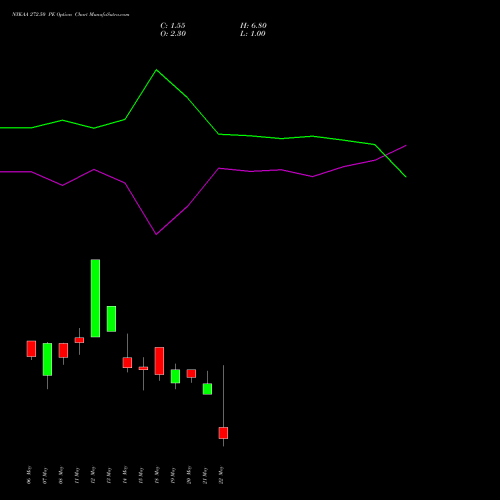Viewport: 500px width, 500px height.
Task: Click the green candle for 21 May
Action: [207, 389]
